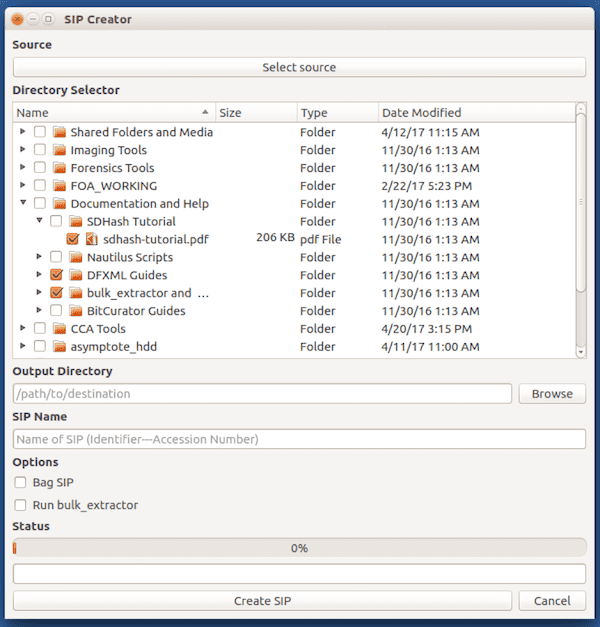Click the CCA Tools folder icon

[60, 329]
